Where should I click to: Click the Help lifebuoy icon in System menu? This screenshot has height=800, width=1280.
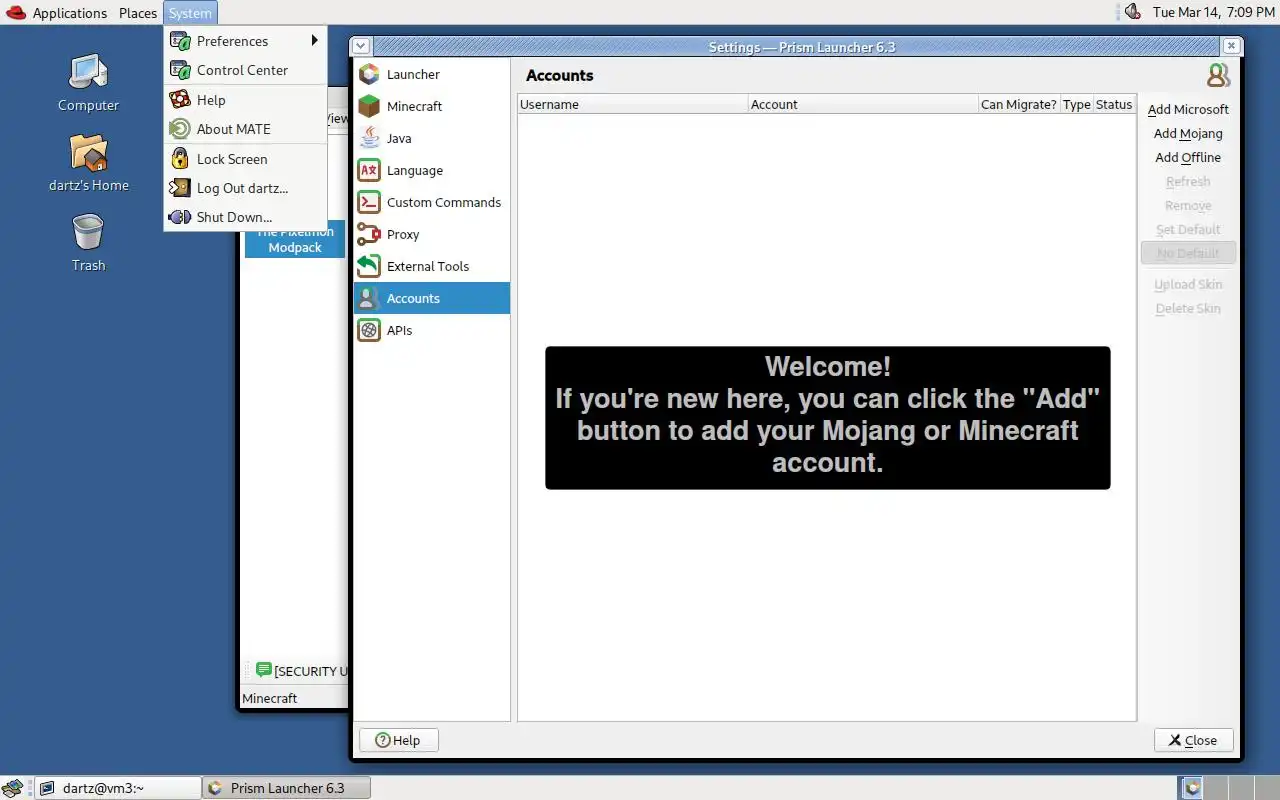(x=180, y=100)
